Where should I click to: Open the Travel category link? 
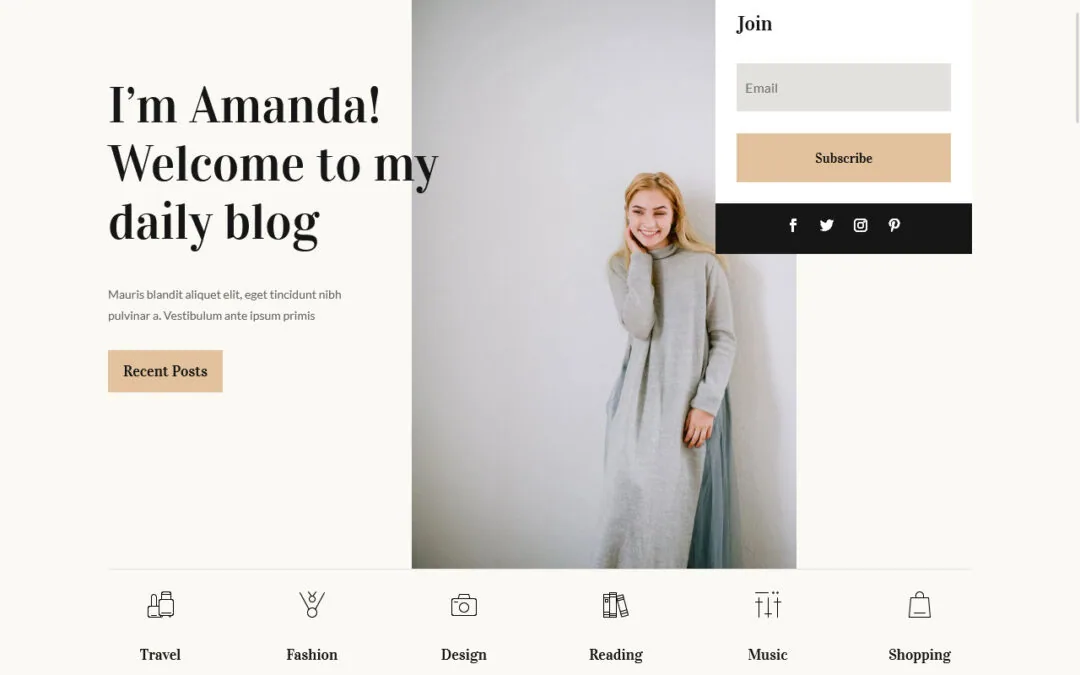(x=160, y=654)
